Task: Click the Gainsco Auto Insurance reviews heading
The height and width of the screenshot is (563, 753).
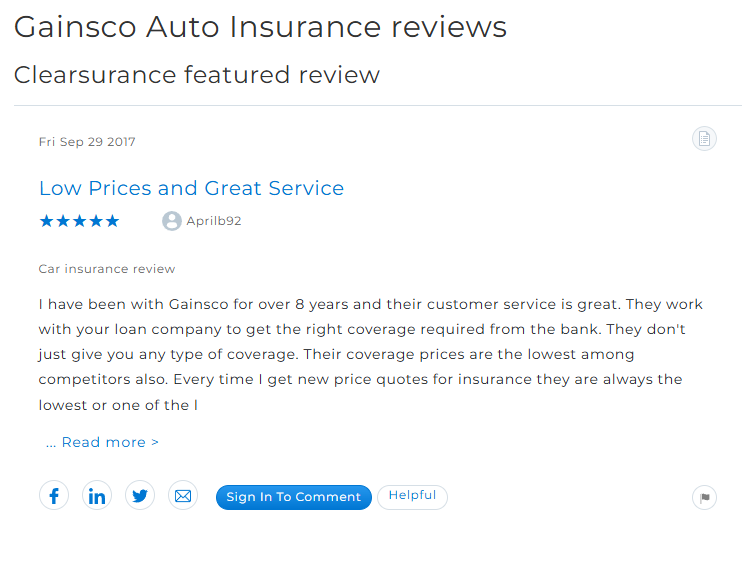Action: point(260,27)
